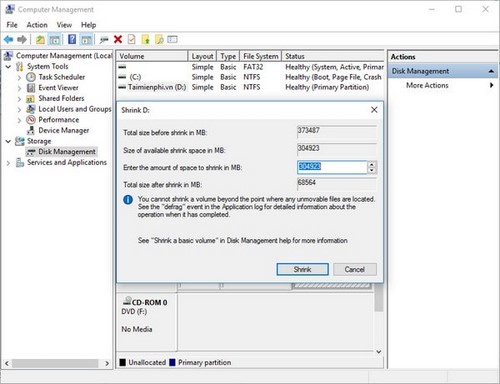
Task: Click the gray Forward arrow in toolbar
Action: point(22,40)
